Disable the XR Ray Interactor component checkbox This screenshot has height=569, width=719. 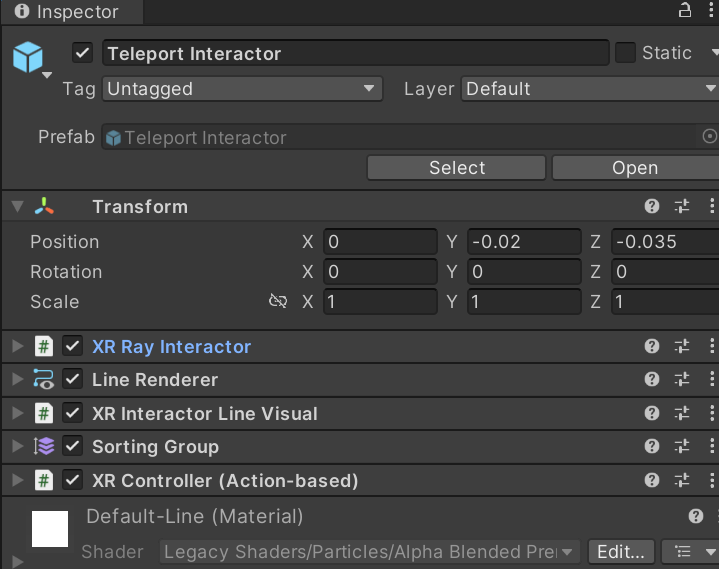click(72, 346)
